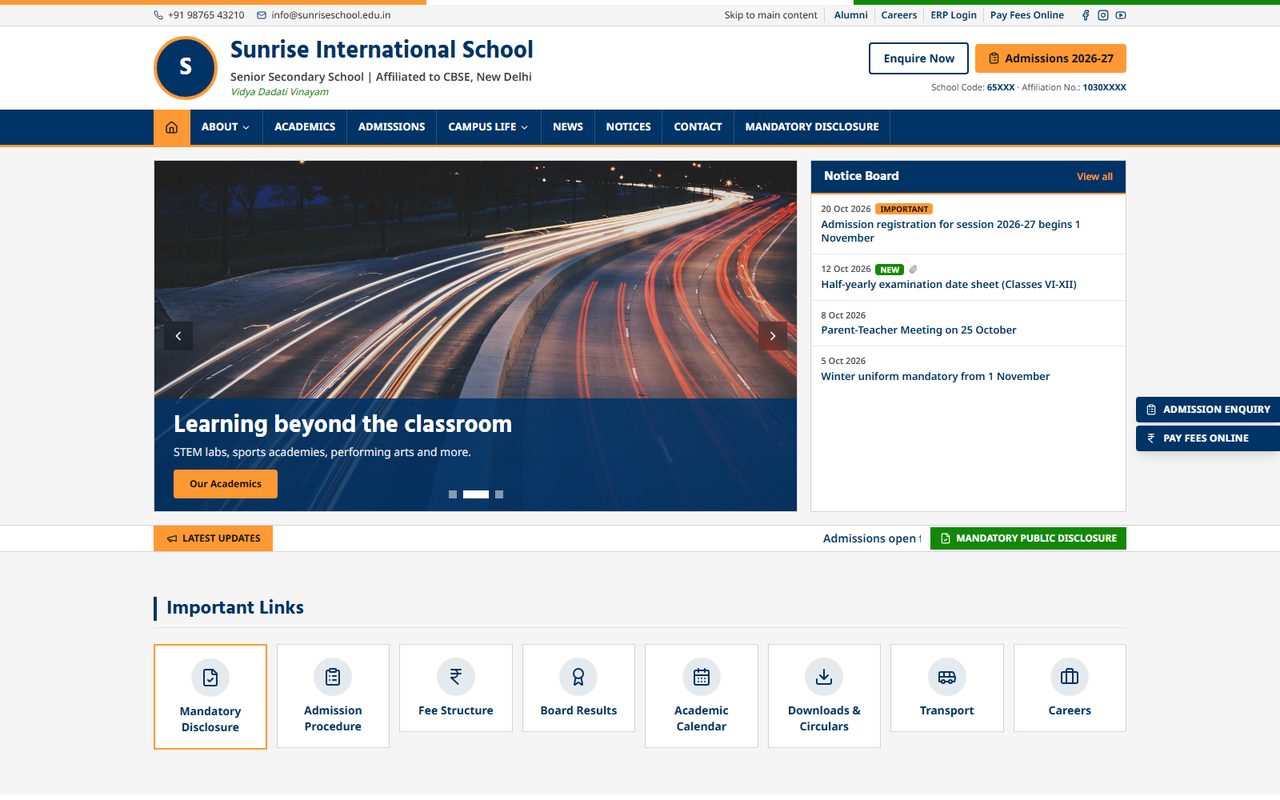
Task: Open the floating Pay Fees Online side tab
Action: [1208, 438]
